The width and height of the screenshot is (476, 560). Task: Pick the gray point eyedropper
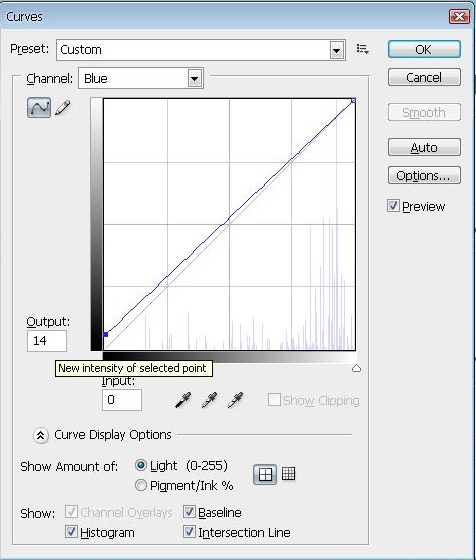click(x=209, y=400)
